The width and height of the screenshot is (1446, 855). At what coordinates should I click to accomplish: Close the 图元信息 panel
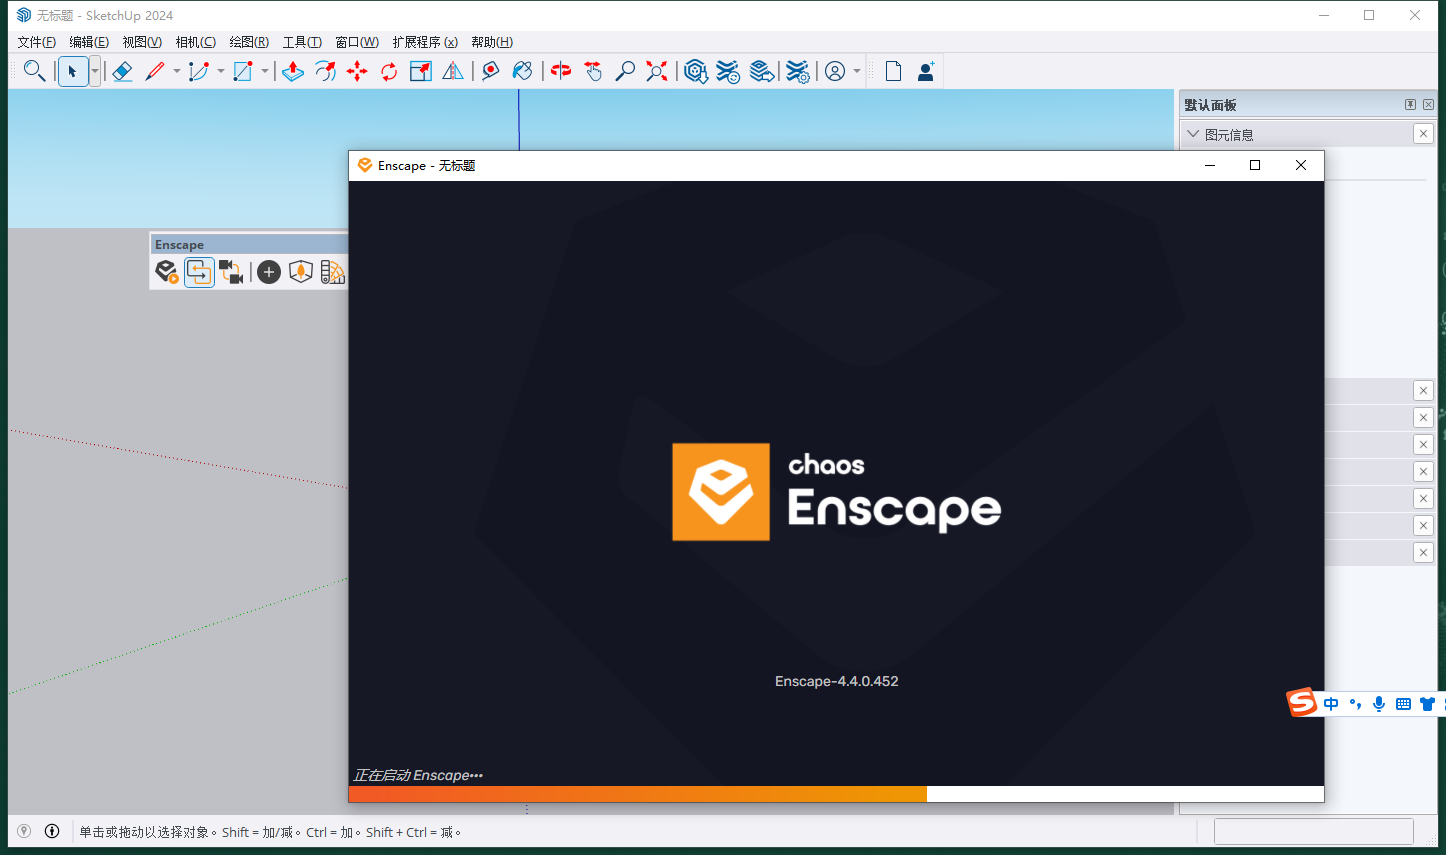pyautogui.click(x=1423, y=134)
